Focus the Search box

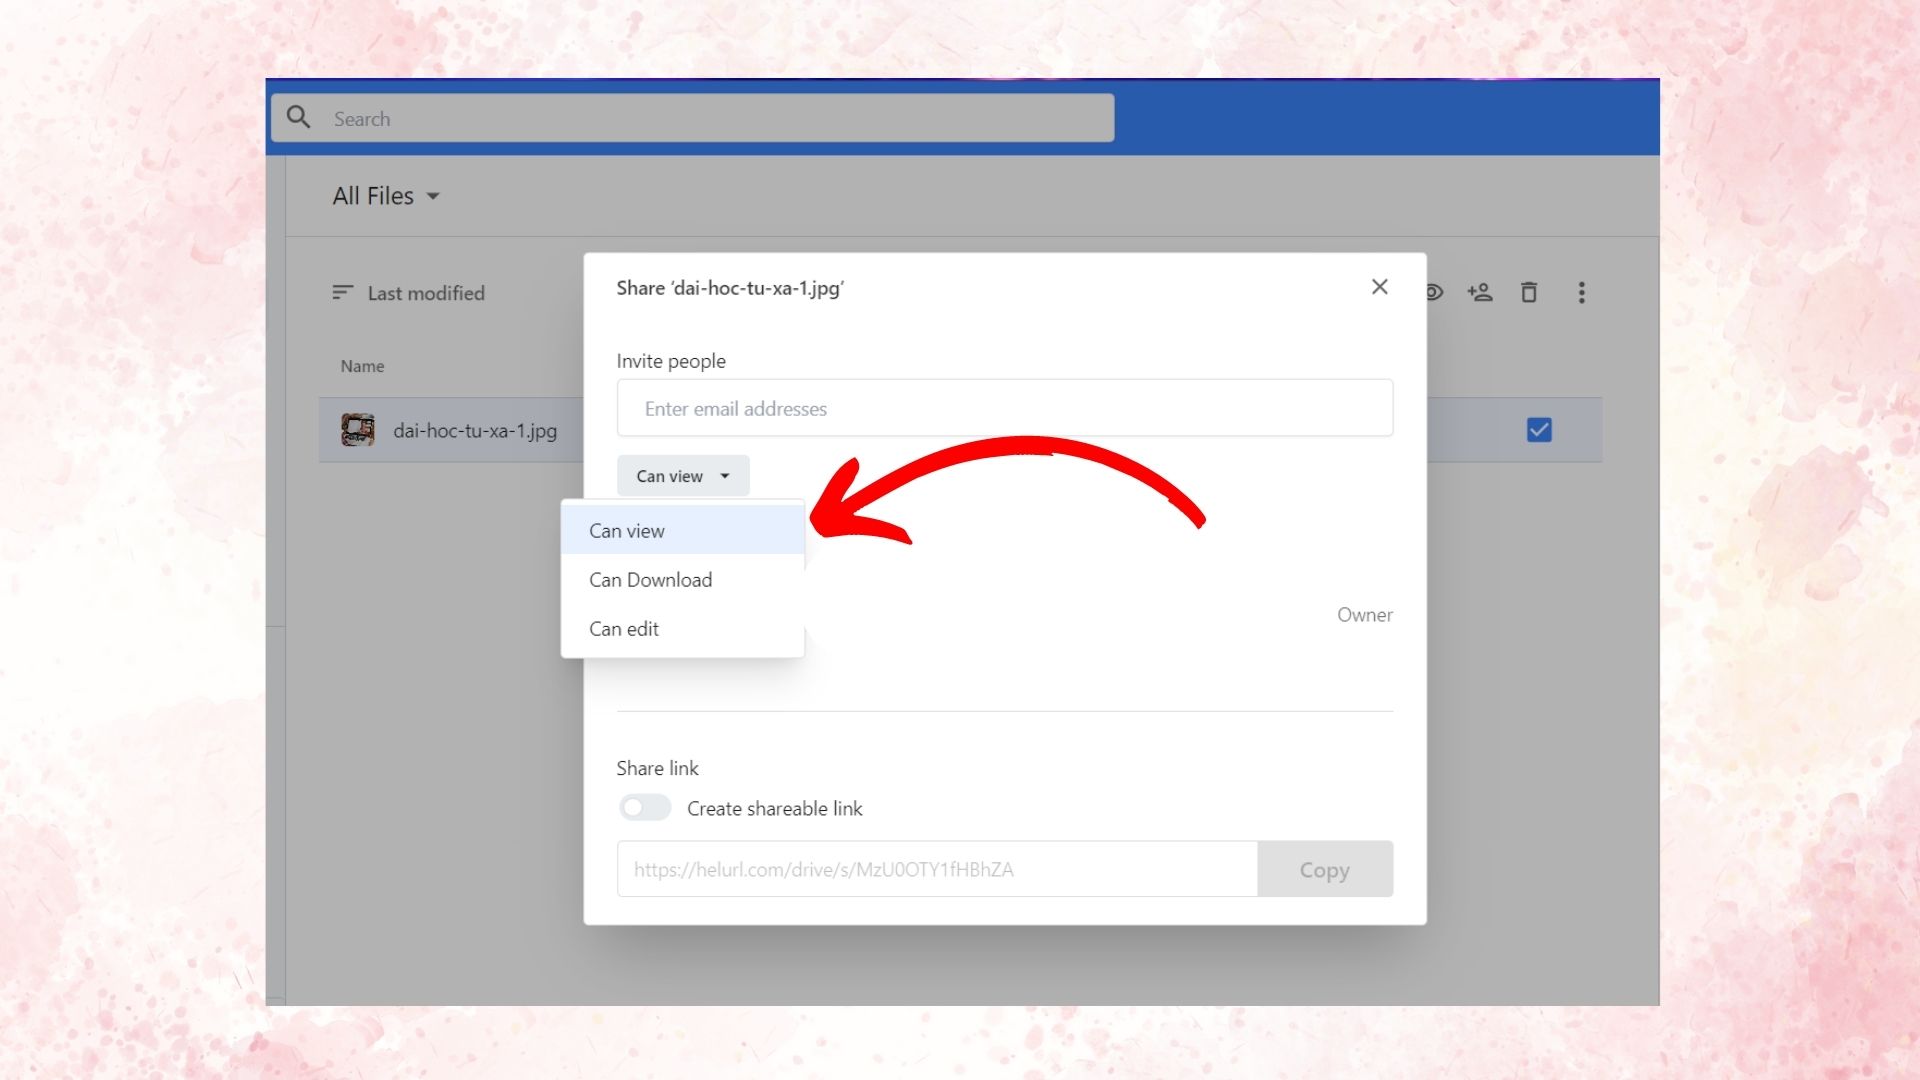[700, 119]
